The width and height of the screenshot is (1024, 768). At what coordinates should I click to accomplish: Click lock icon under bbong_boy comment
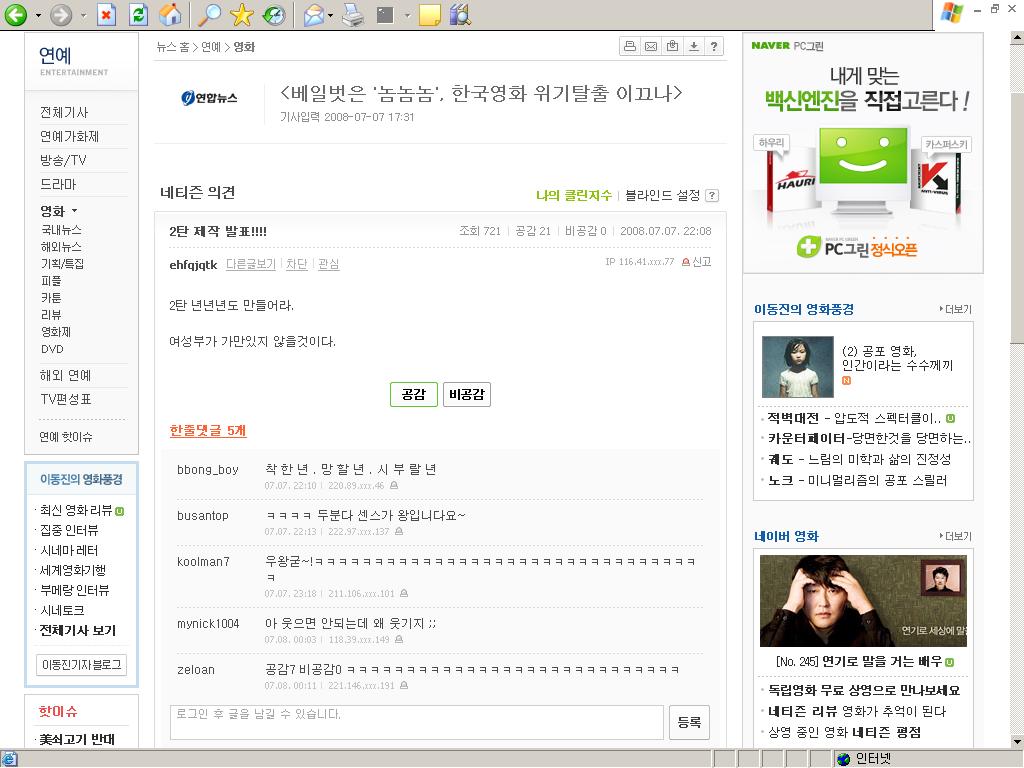(394, 485)
